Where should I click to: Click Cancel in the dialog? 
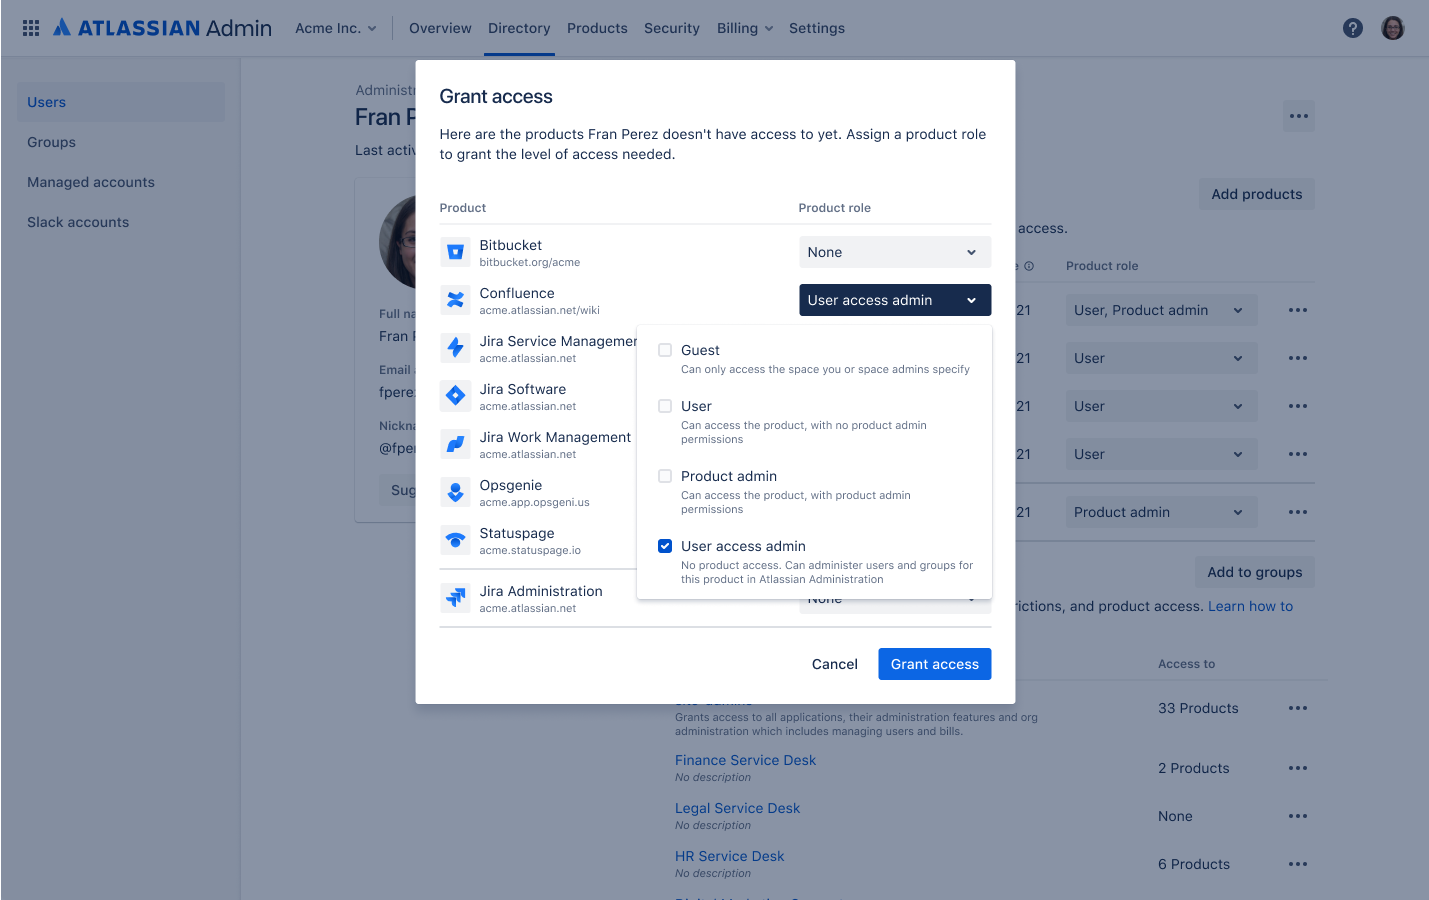point(835,664)
